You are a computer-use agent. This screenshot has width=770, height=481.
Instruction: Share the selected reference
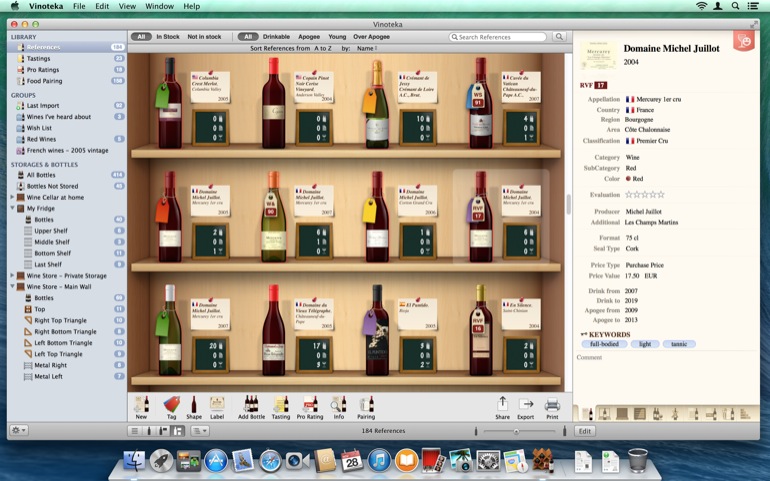point(502,408)
